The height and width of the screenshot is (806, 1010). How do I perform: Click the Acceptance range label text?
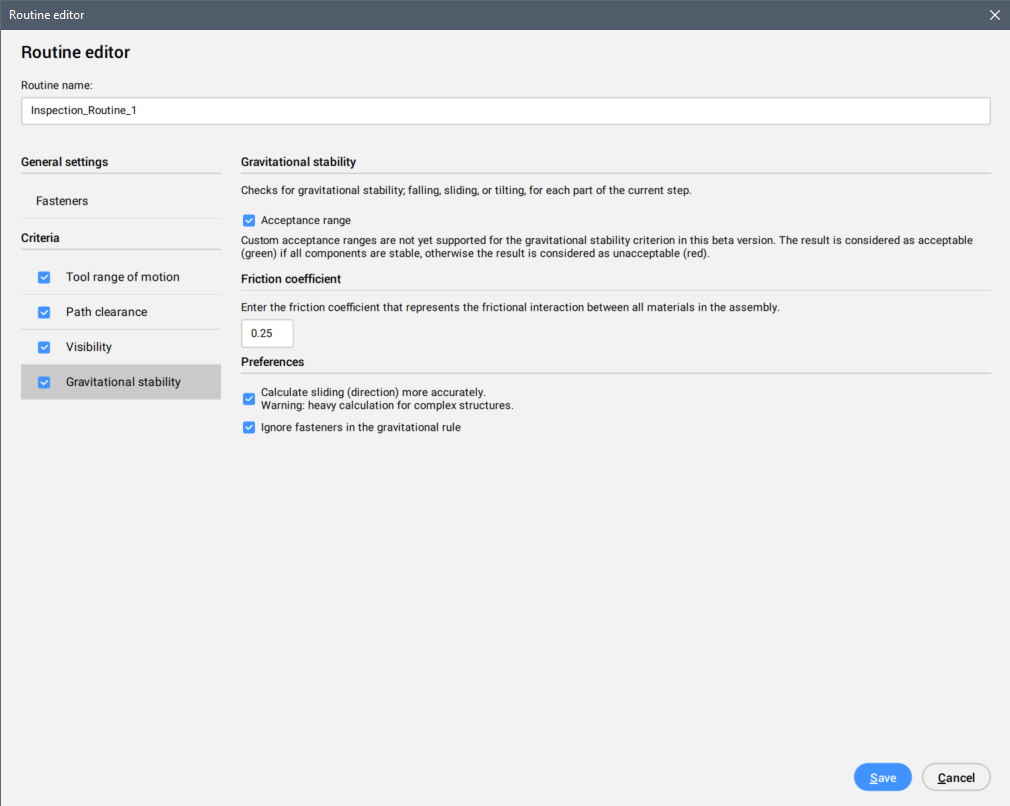coord(306,220)
